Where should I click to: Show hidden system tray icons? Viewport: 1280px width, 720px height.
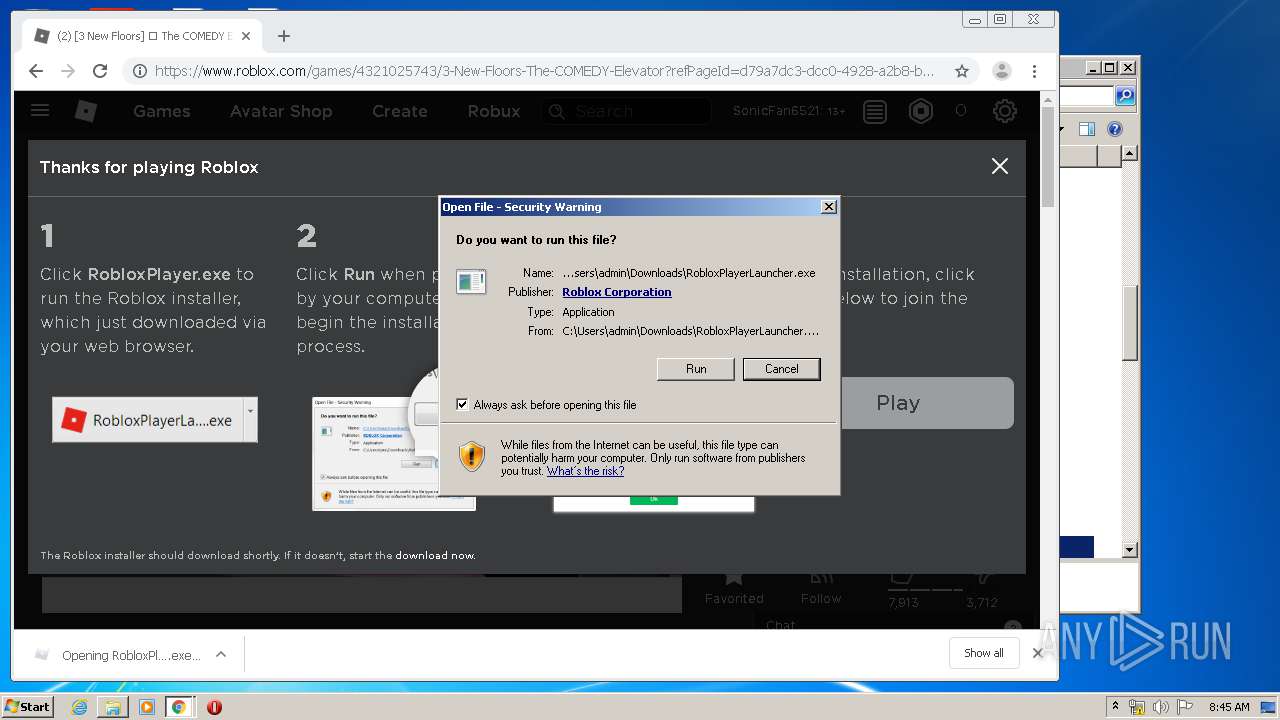pos(1115,706)
